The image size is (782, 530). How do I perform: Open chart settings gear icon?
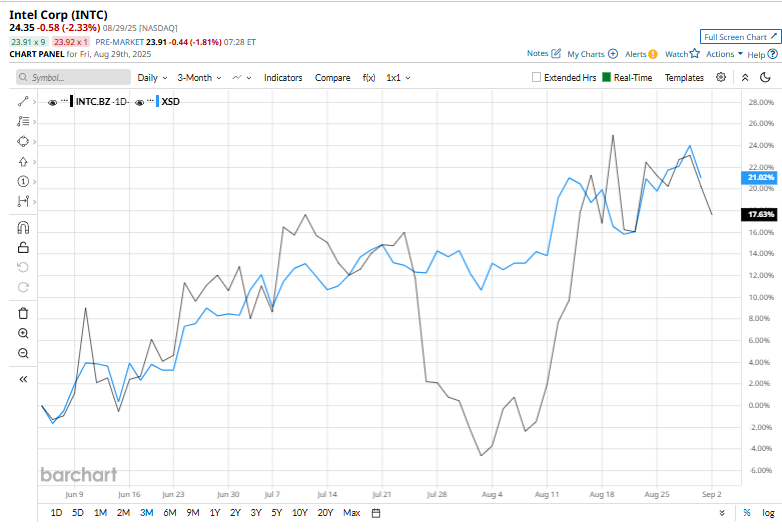point(721,77)
